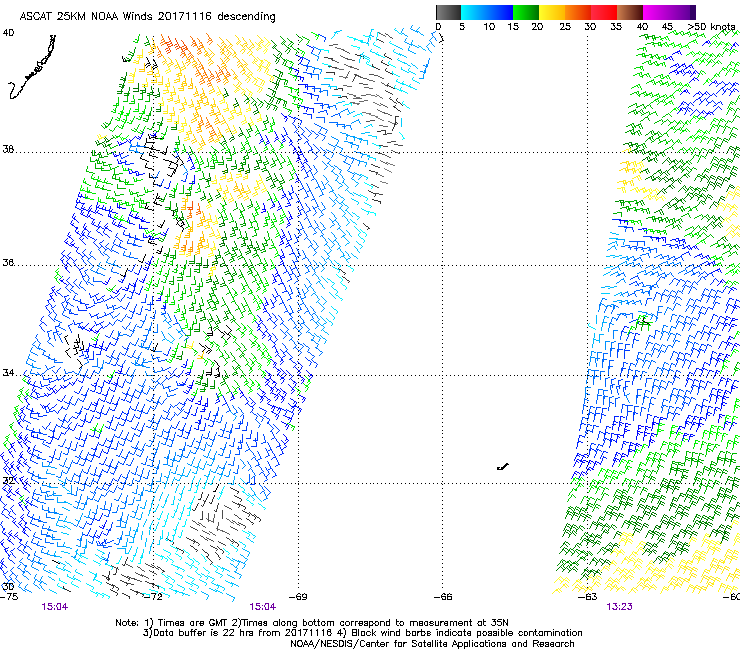
Task: Click the longitude label "-66"
Action: coord(443,597)
